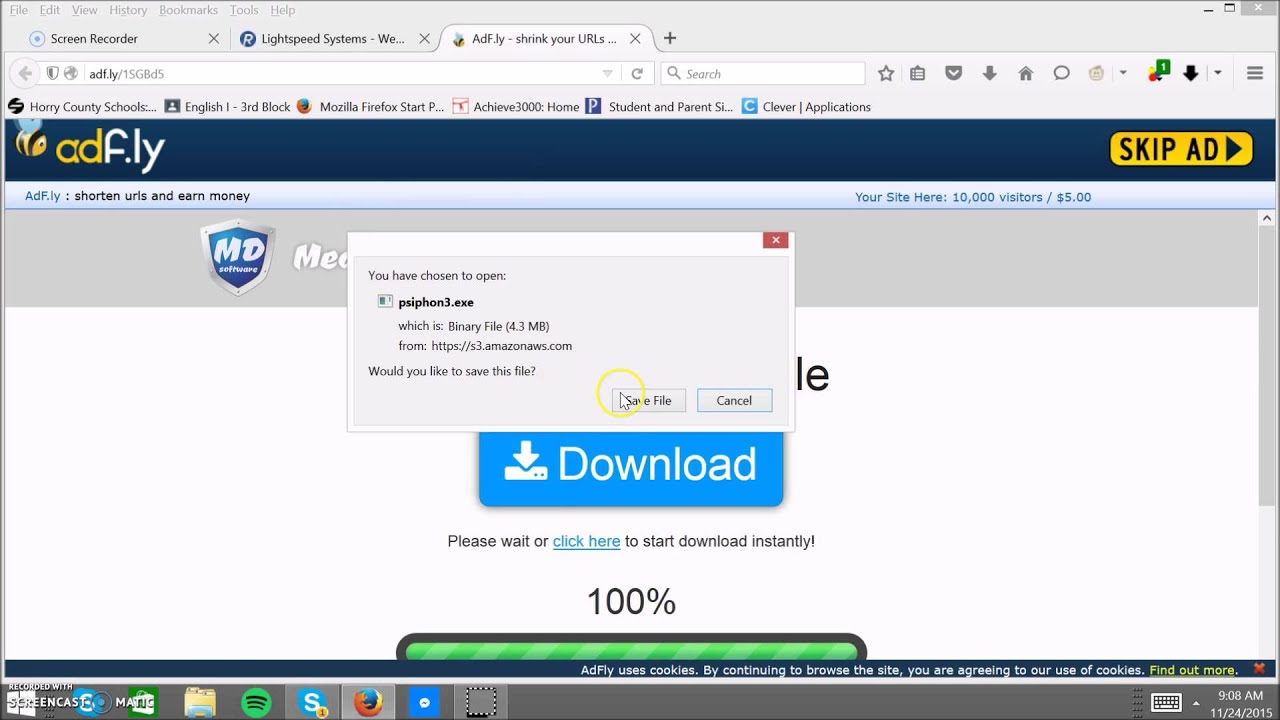Click the adf.ly bee logo

[x=90, y=149]
